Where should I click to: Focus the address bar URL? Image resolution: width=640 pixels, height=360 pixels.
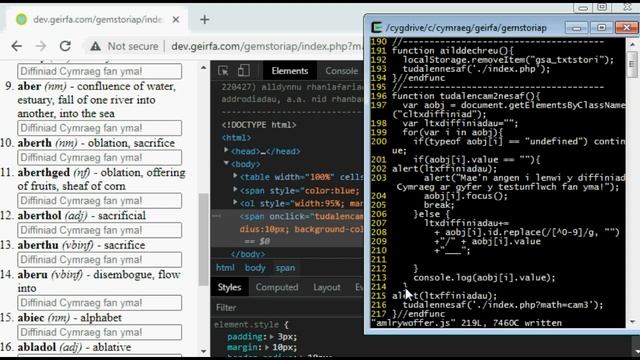click(267, 46)
